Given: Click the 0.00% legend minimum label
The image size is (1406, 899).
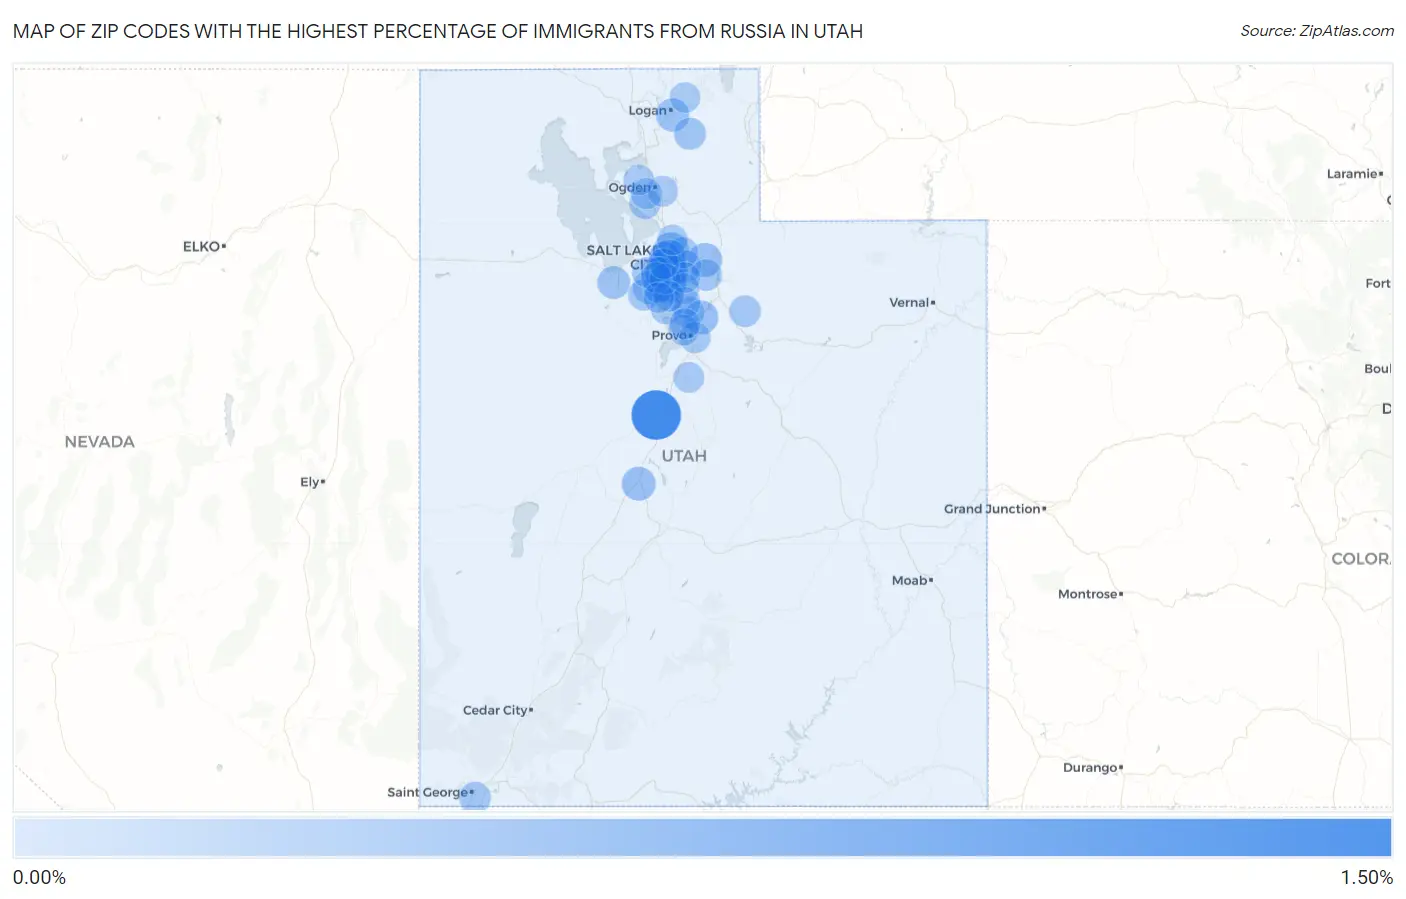Looking at the screenshot, I should 39,877.
